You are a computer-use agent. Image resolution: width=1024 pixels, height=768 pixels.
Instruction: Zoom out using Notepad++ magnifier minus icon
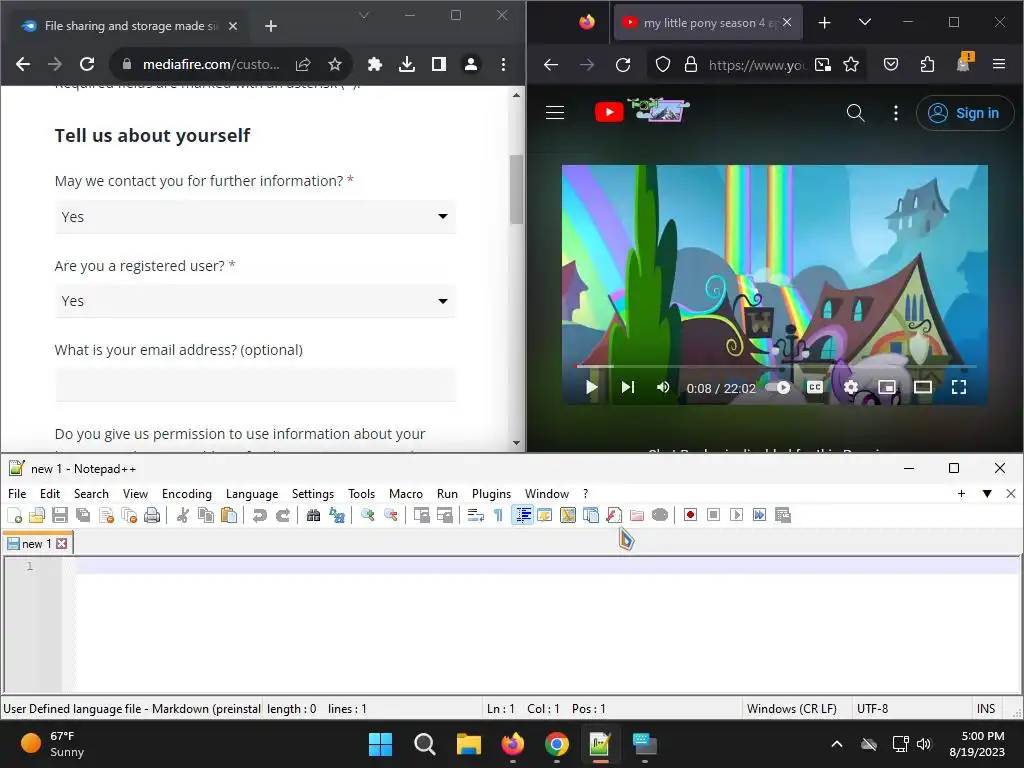[x=391, y=515]
